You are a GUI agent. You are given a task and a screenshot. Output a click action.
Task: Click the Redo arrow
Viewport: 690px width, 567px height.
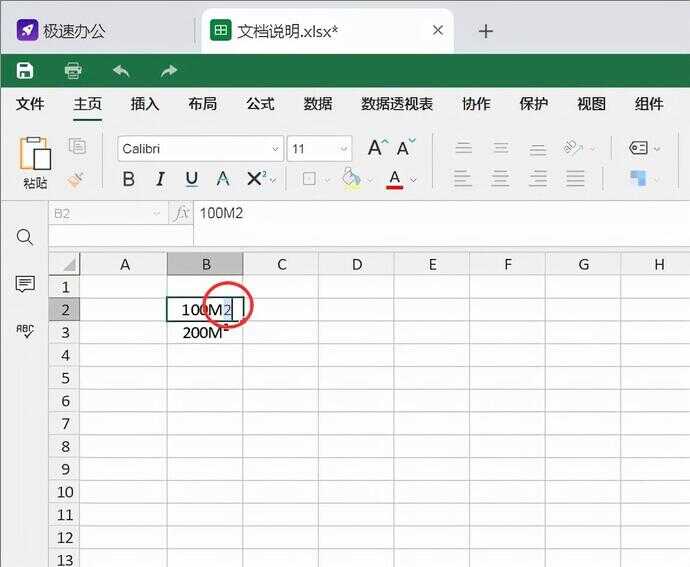point(169,70)
